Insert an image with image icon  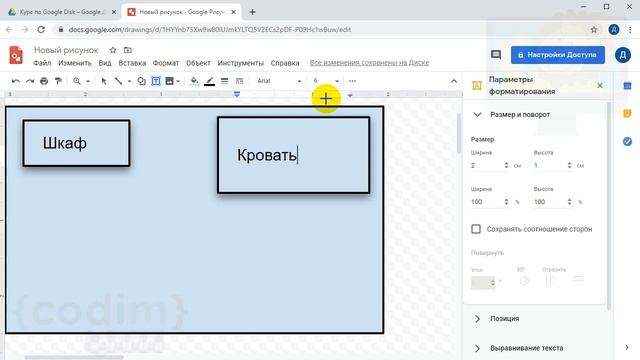[169, 81]
